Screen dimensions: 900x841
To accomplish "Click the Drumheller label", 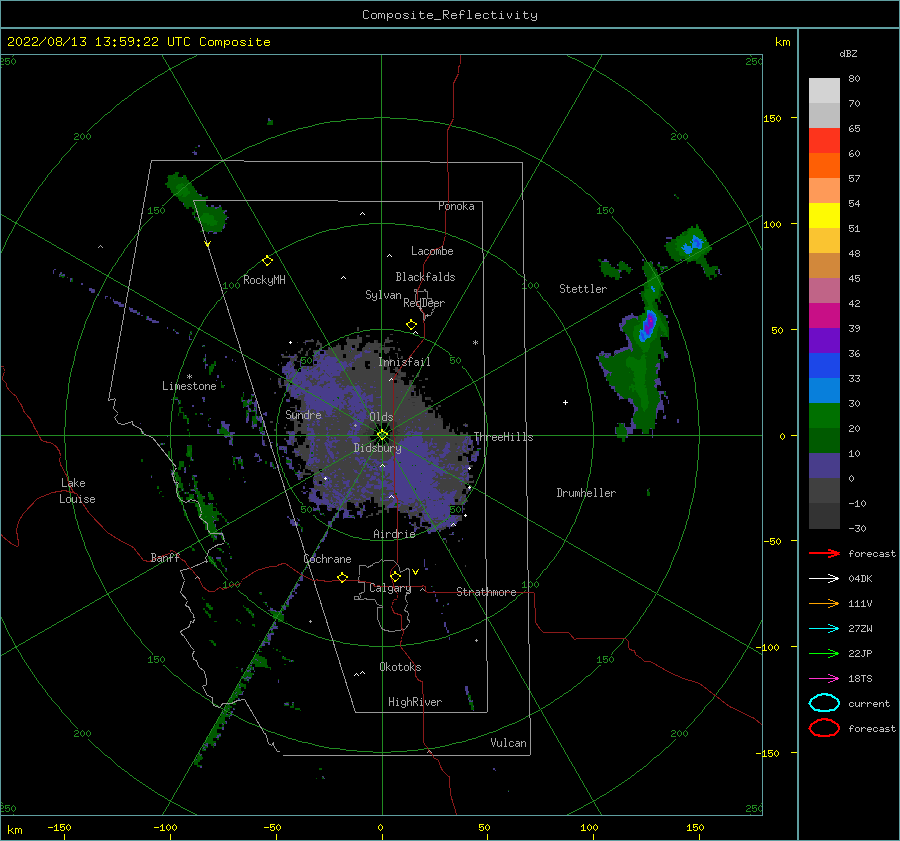I will coord(586,493).
